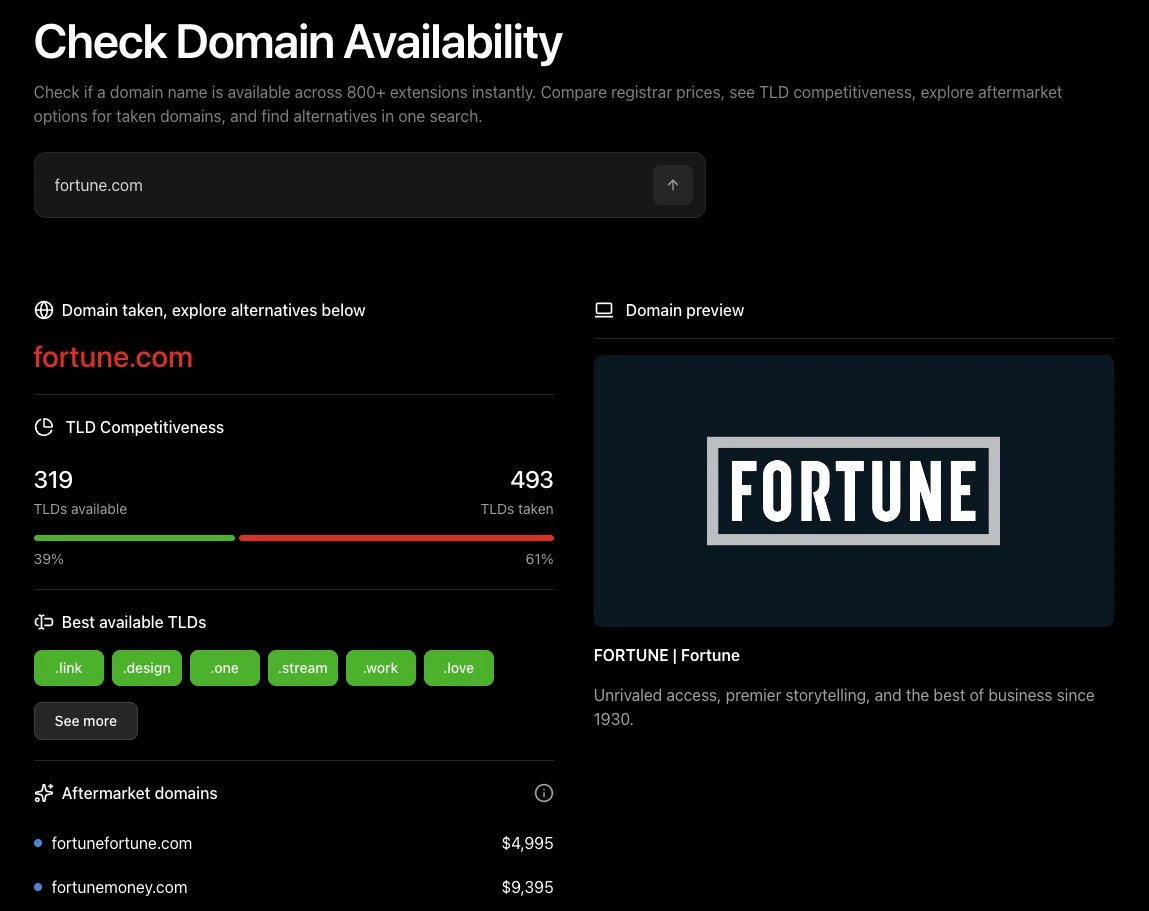Click the 493 TLDs taken count
This screenshot has width=1149, height=911.
532,479
